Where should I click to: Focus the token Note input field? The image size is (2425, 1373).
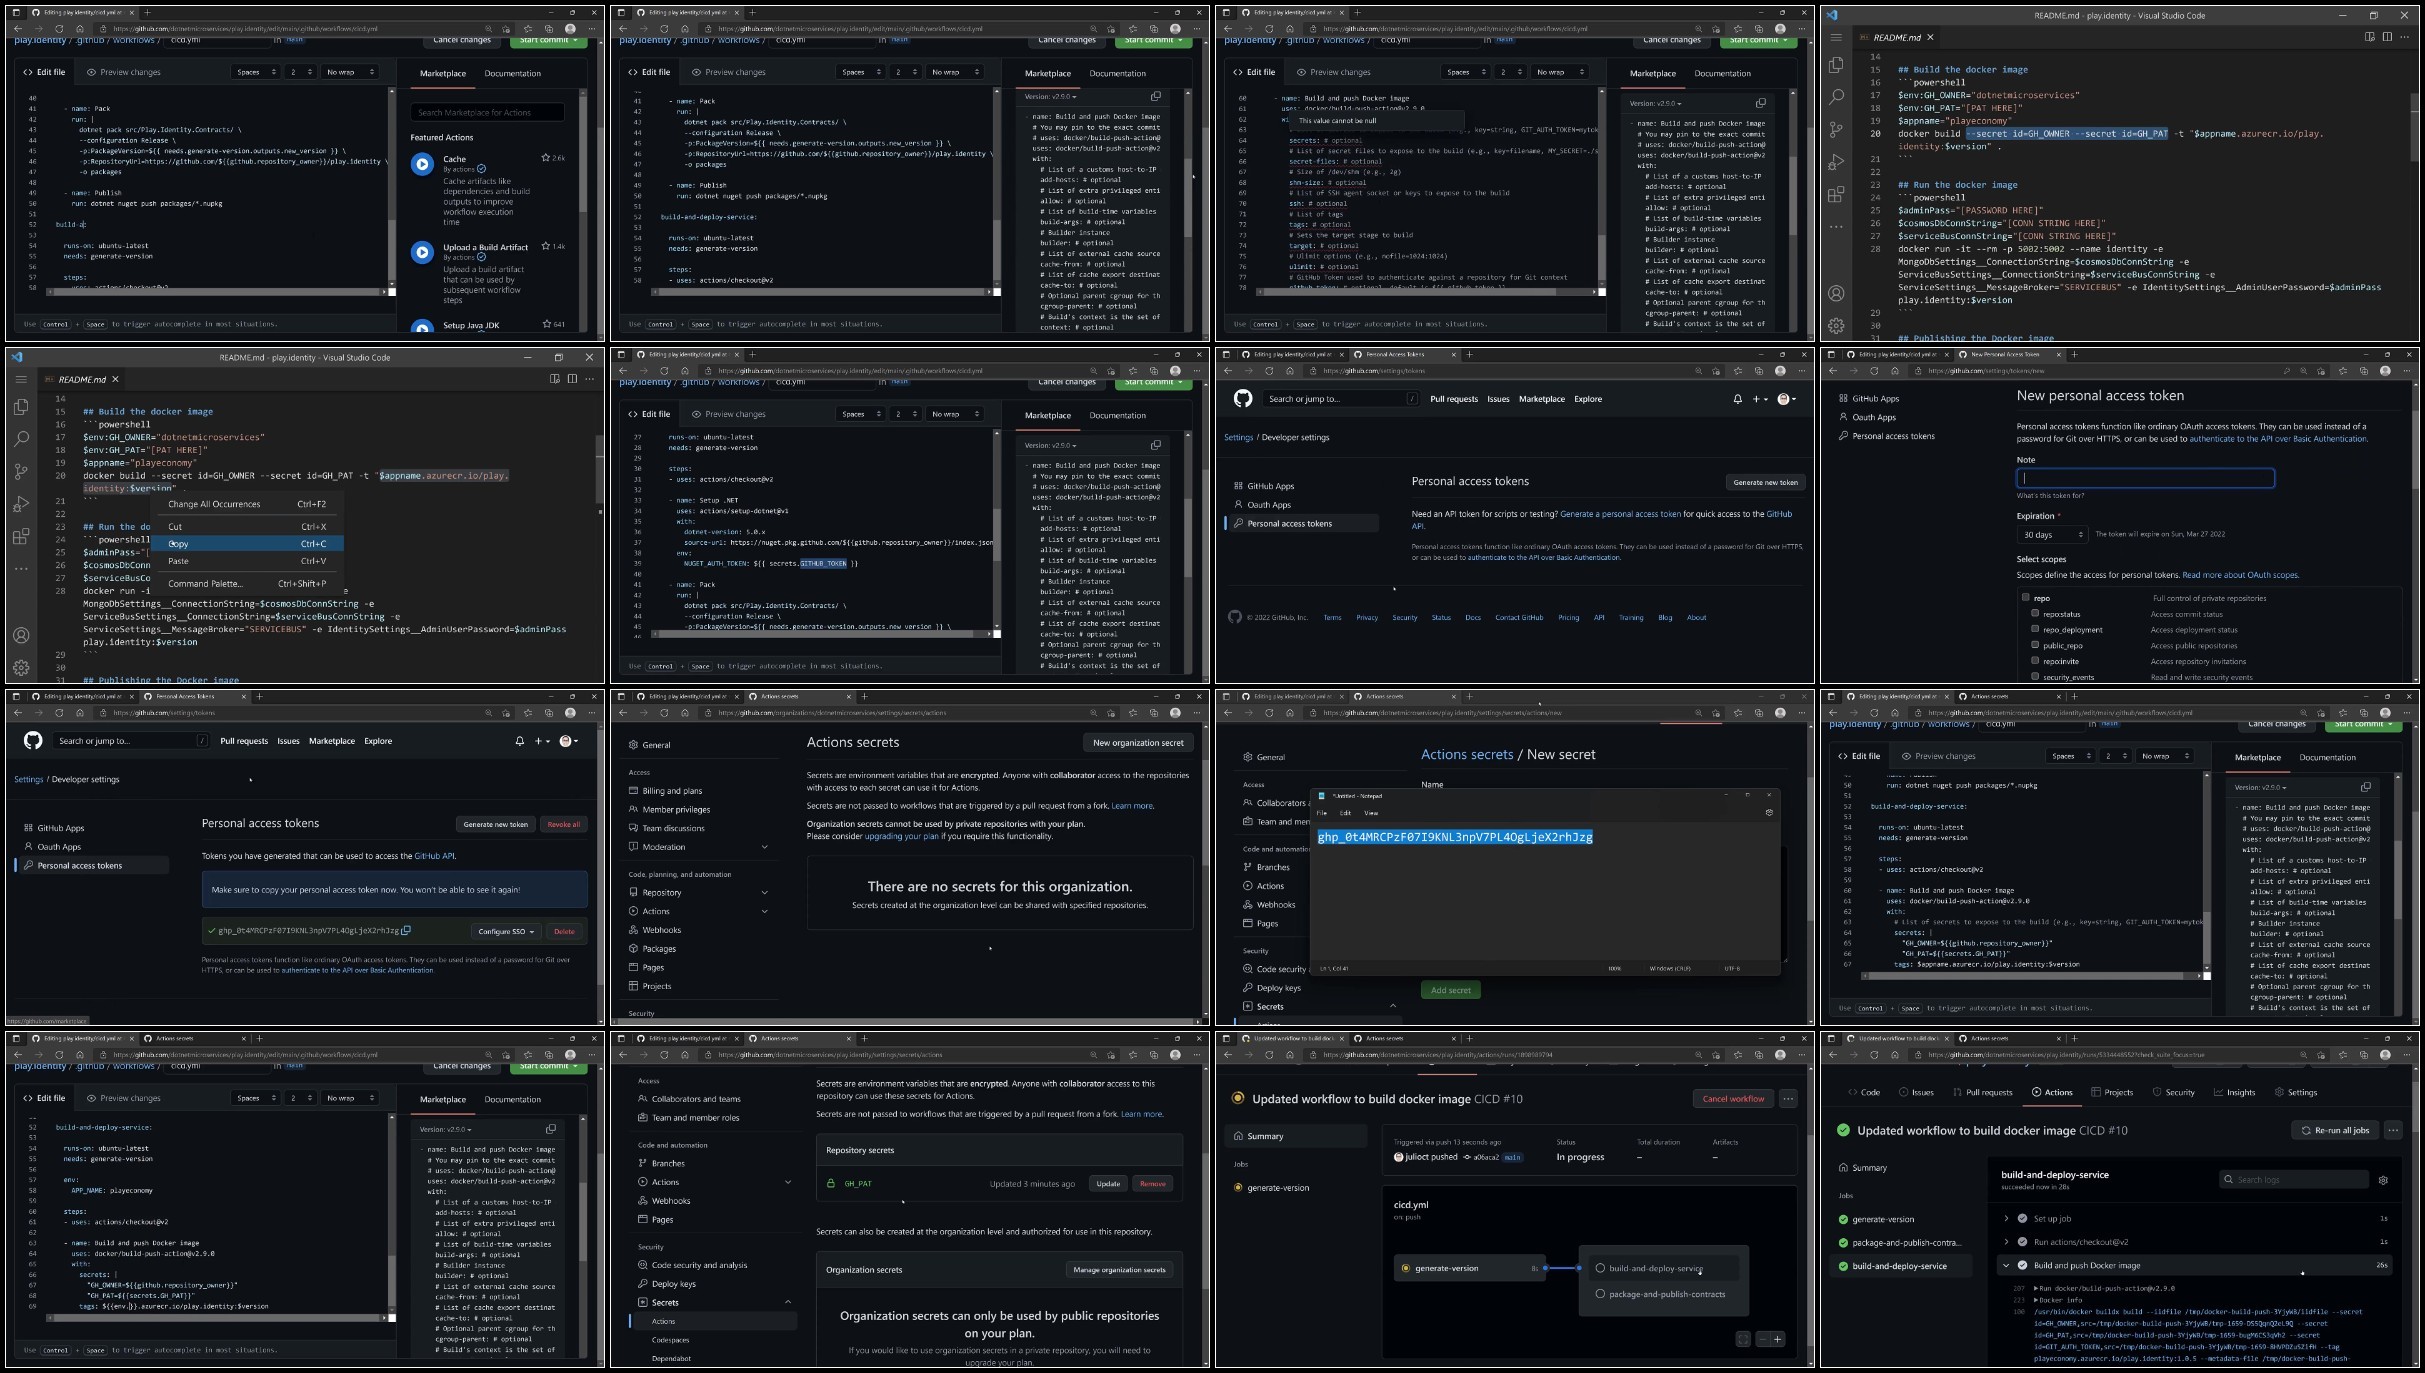pyautogui.click(x=2145, y=478)
